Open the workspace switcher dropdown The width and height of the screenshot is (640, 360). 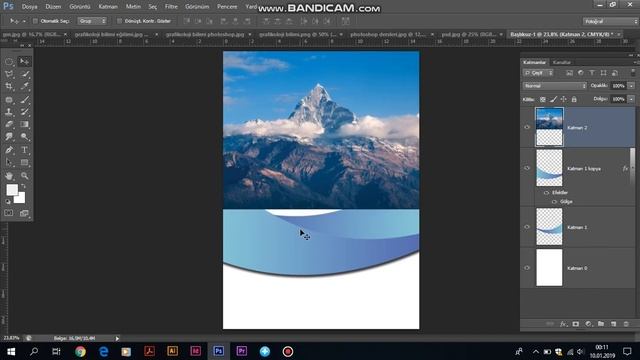tap(610, 21)
